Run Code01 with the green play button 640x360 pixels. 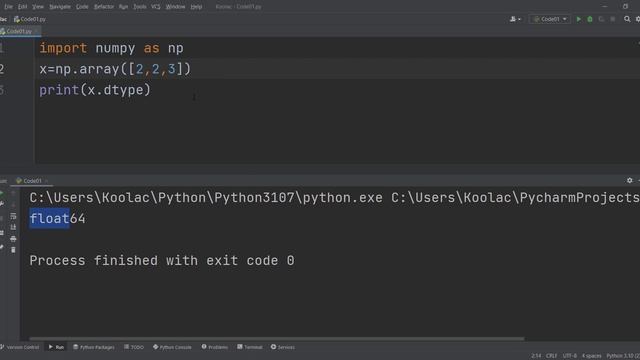578,19
